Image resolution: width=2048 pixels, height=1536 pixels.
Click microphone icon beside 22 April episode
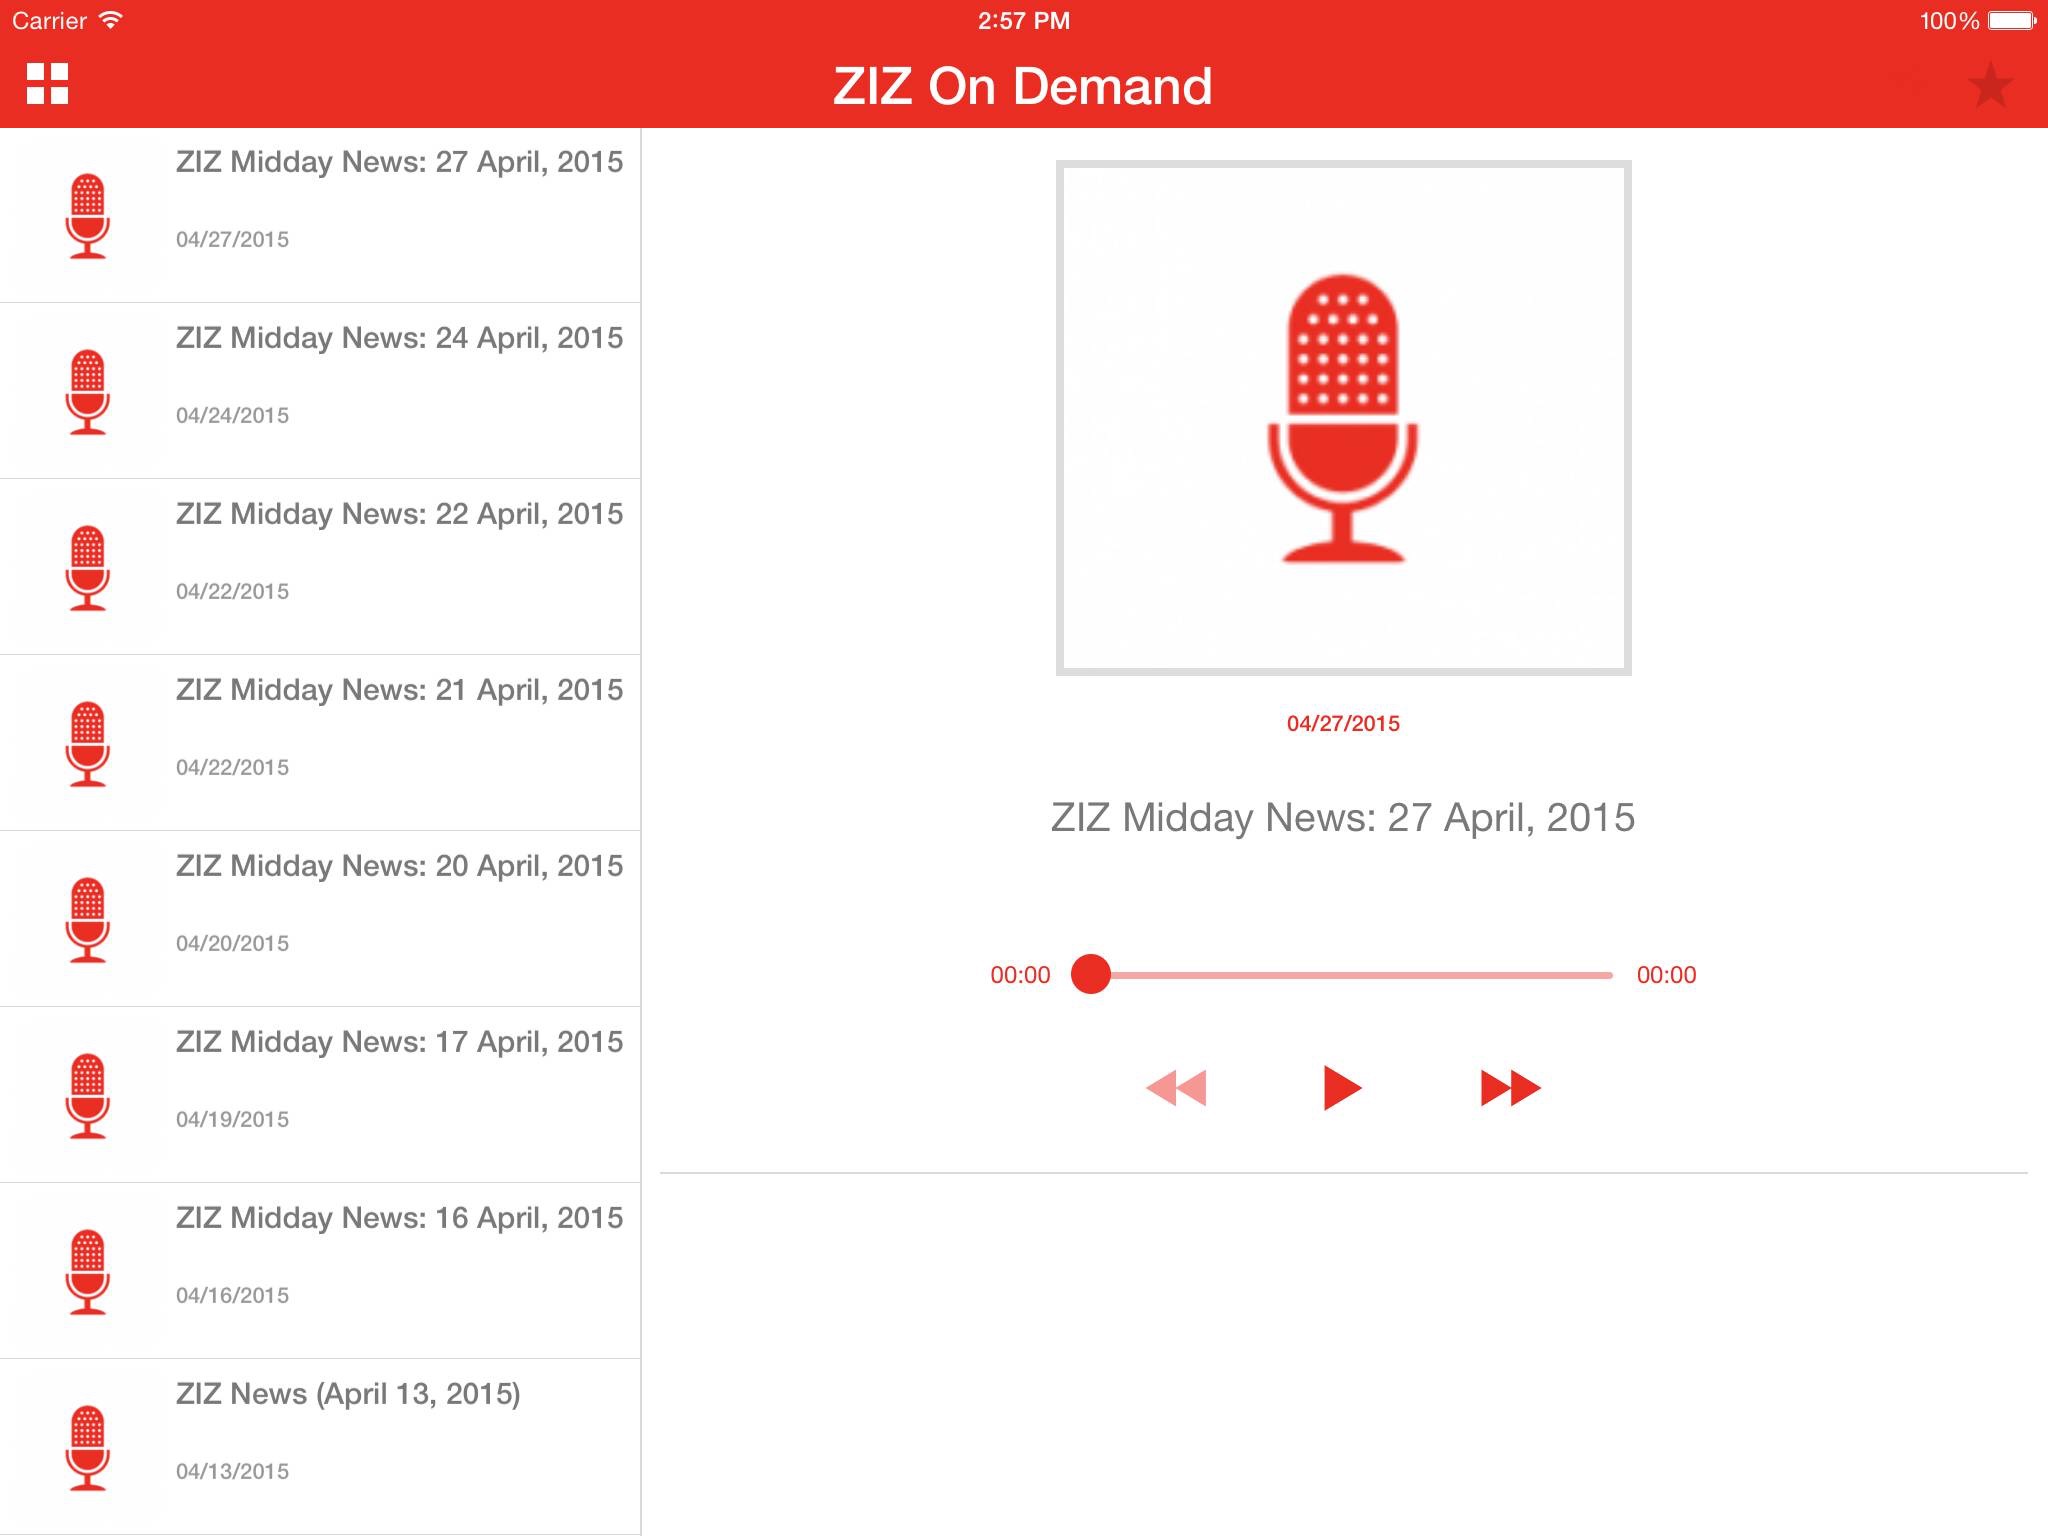(87, 567)
